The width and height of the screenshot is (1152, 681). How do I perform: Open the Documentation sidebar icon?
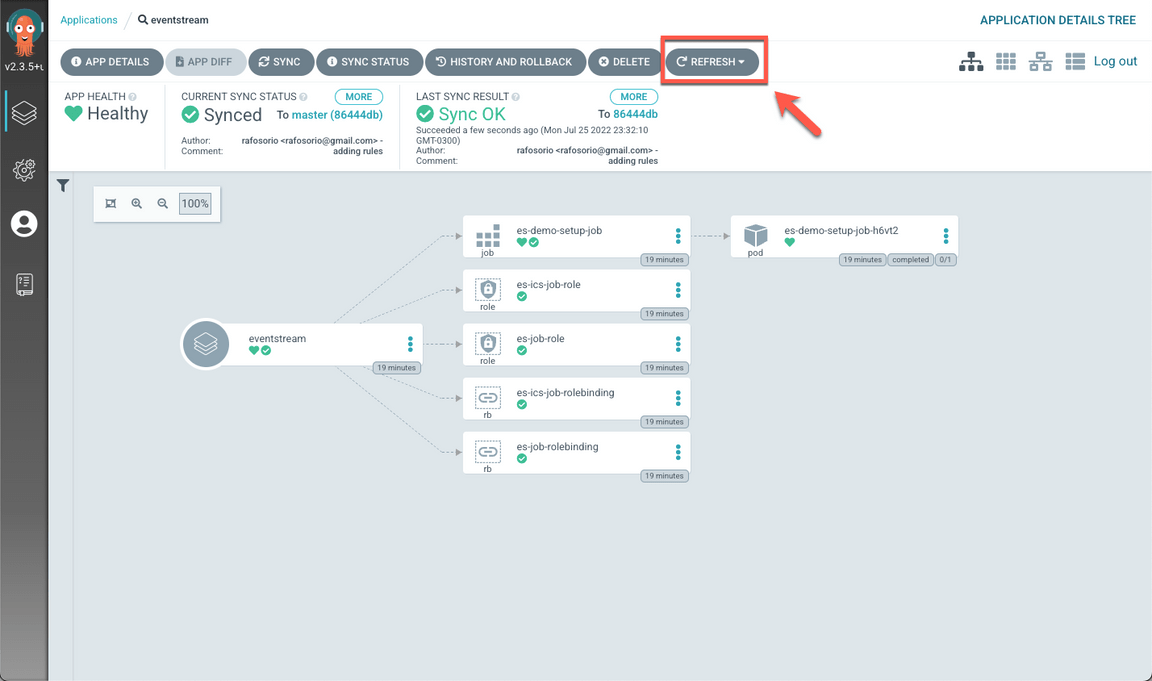pyautogui.click(x=24, y=284)
